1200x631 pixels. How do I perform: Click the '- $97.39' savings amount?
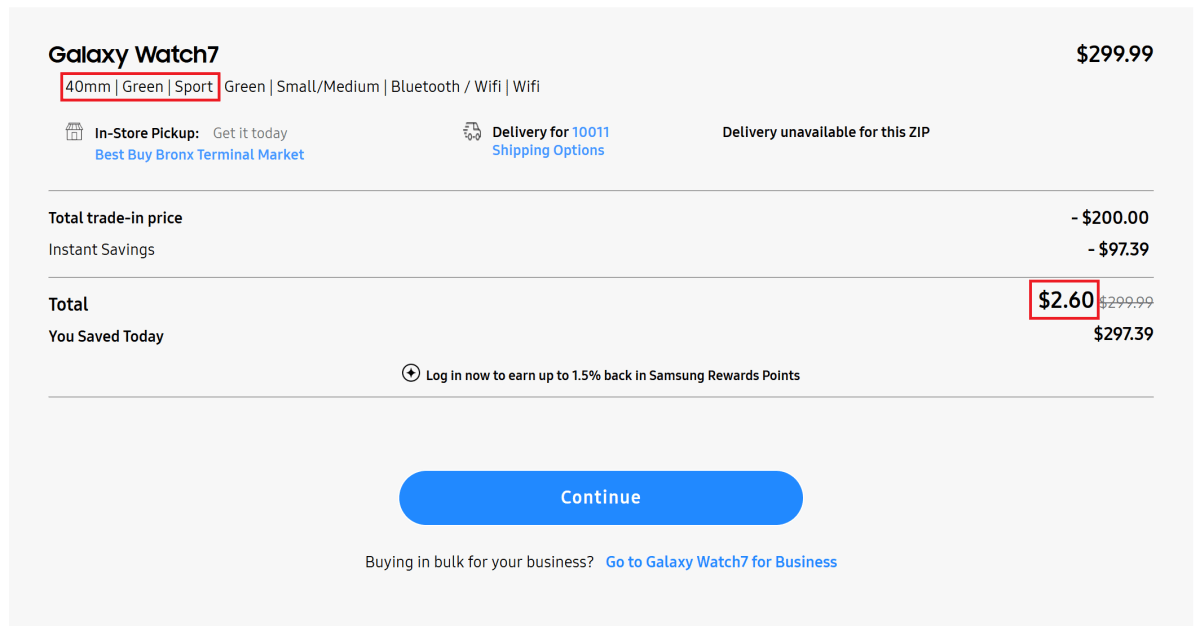(1118, 250)
